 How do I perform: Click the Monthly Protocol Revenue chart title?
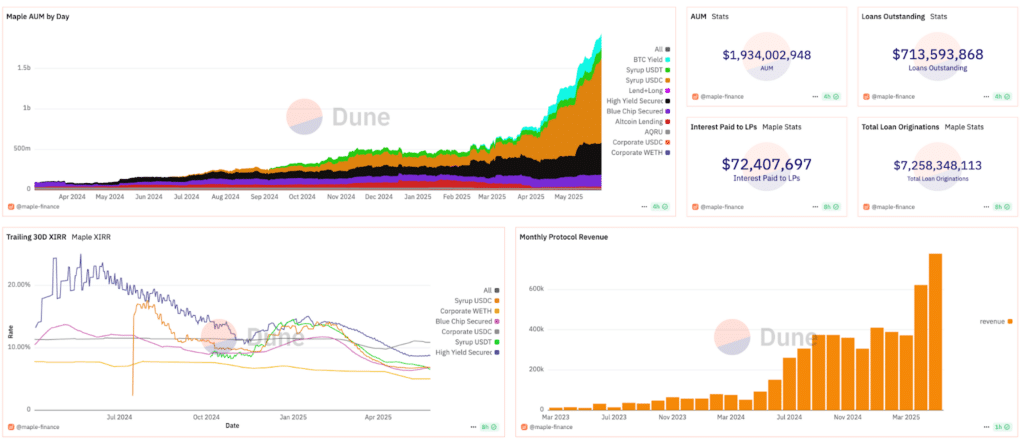coord(565,237)
